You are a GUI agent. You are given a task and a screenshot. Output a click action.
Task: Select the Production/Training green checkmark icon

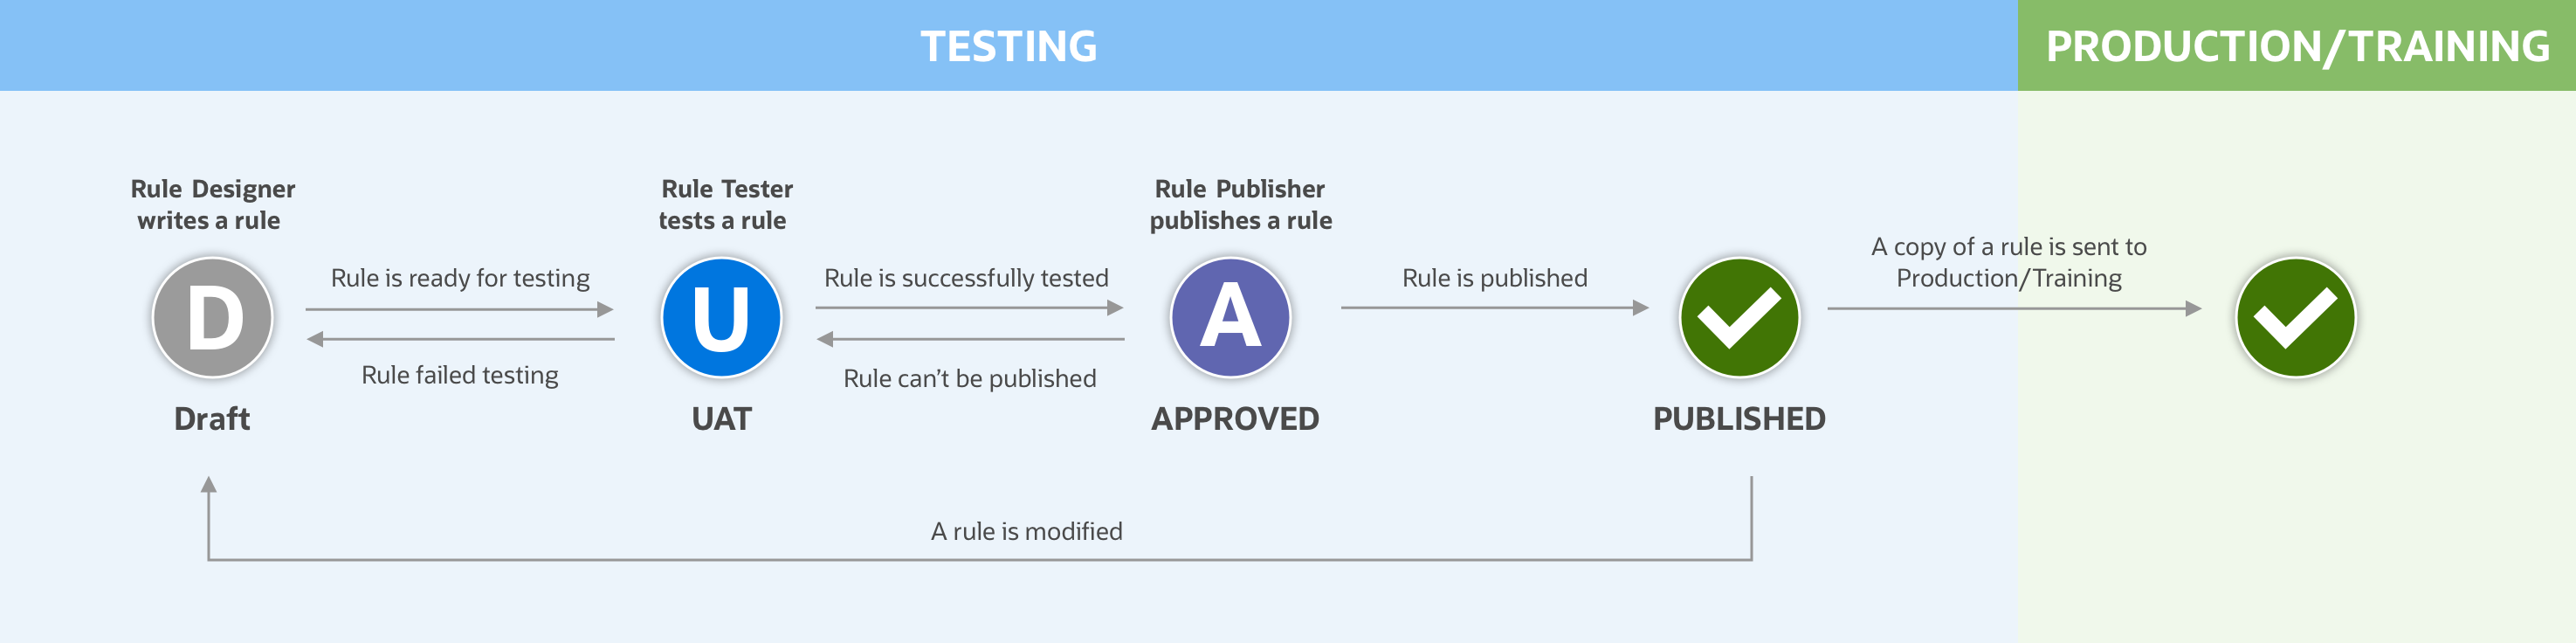pos(2295,318)
